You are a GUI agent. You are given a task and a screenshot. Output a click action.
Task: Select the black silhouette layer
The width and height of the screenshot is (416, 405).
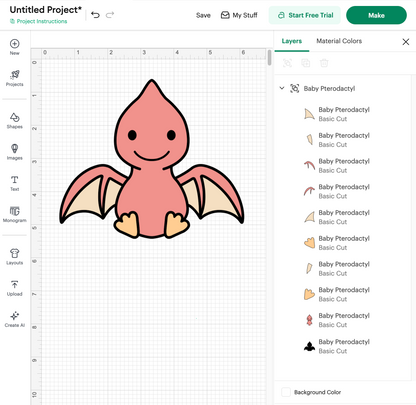click(342, 346)
